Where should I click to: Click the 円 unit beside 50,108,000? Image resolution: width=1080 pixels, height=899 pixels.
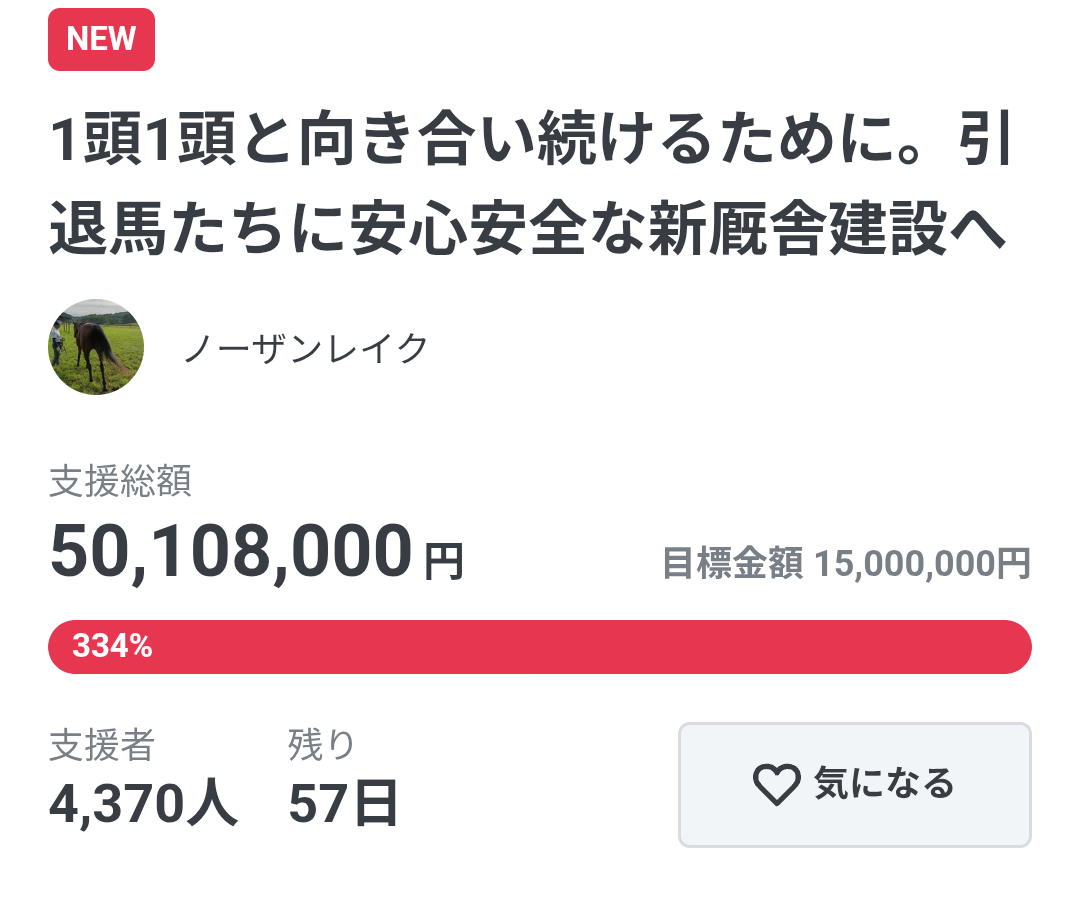[x=444, y=562]
